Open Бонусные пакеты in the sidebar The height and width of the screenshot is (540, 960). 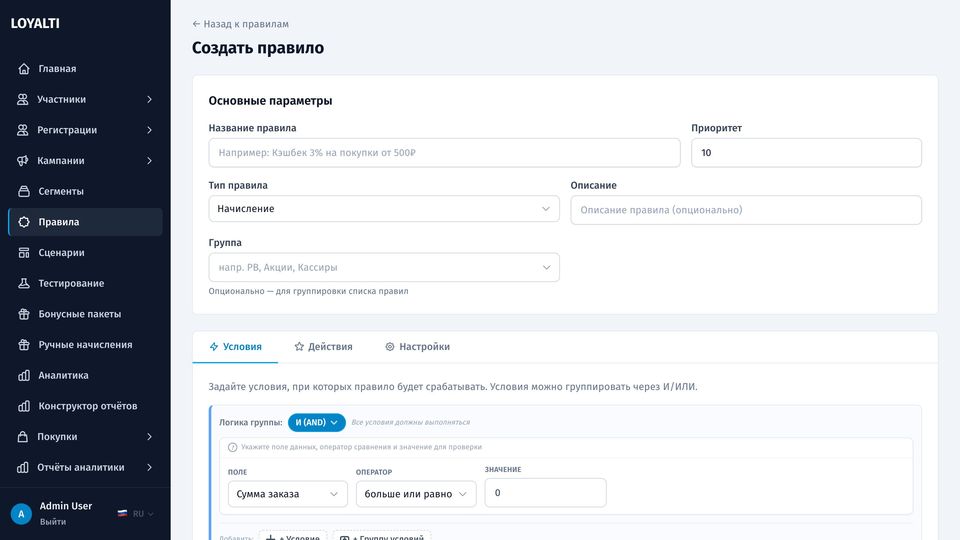tap(85, 313)
